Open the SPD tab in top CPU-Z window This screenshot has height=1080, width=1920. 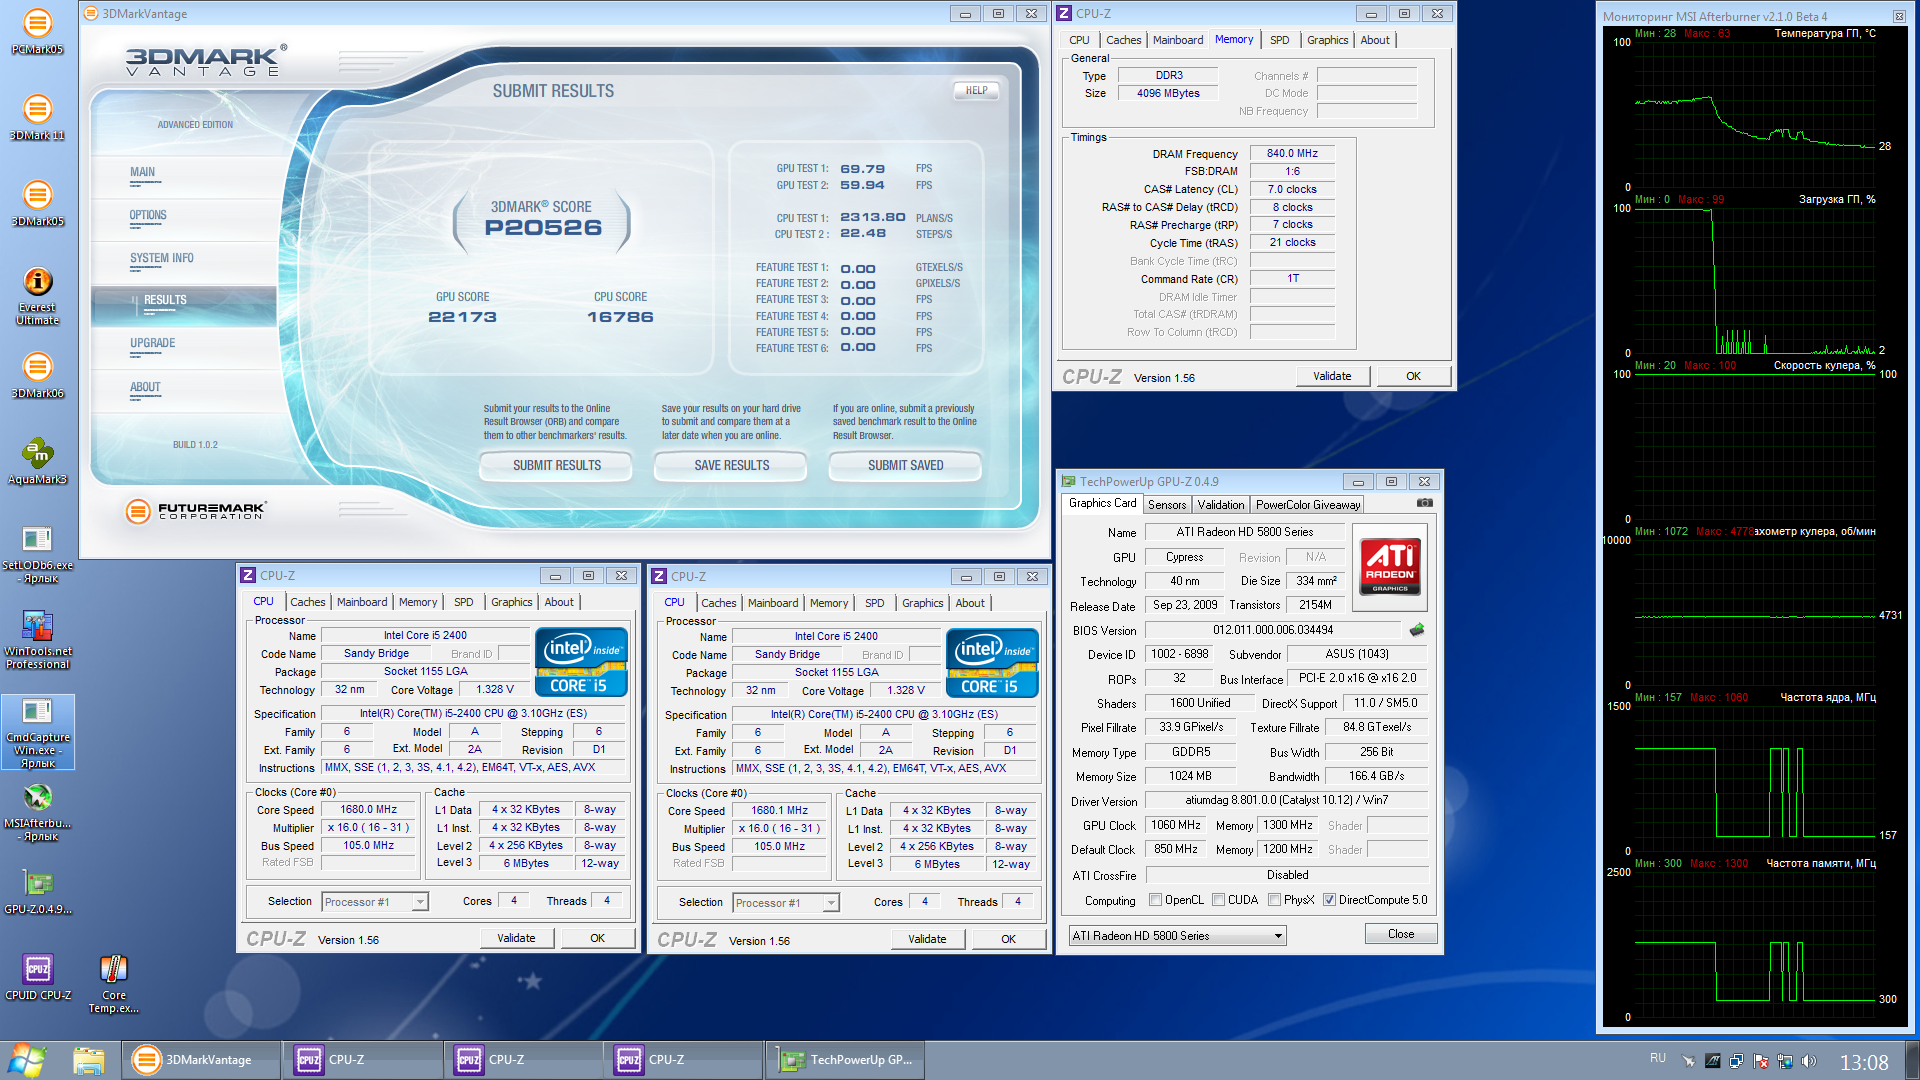click(x=1279, y=40)
